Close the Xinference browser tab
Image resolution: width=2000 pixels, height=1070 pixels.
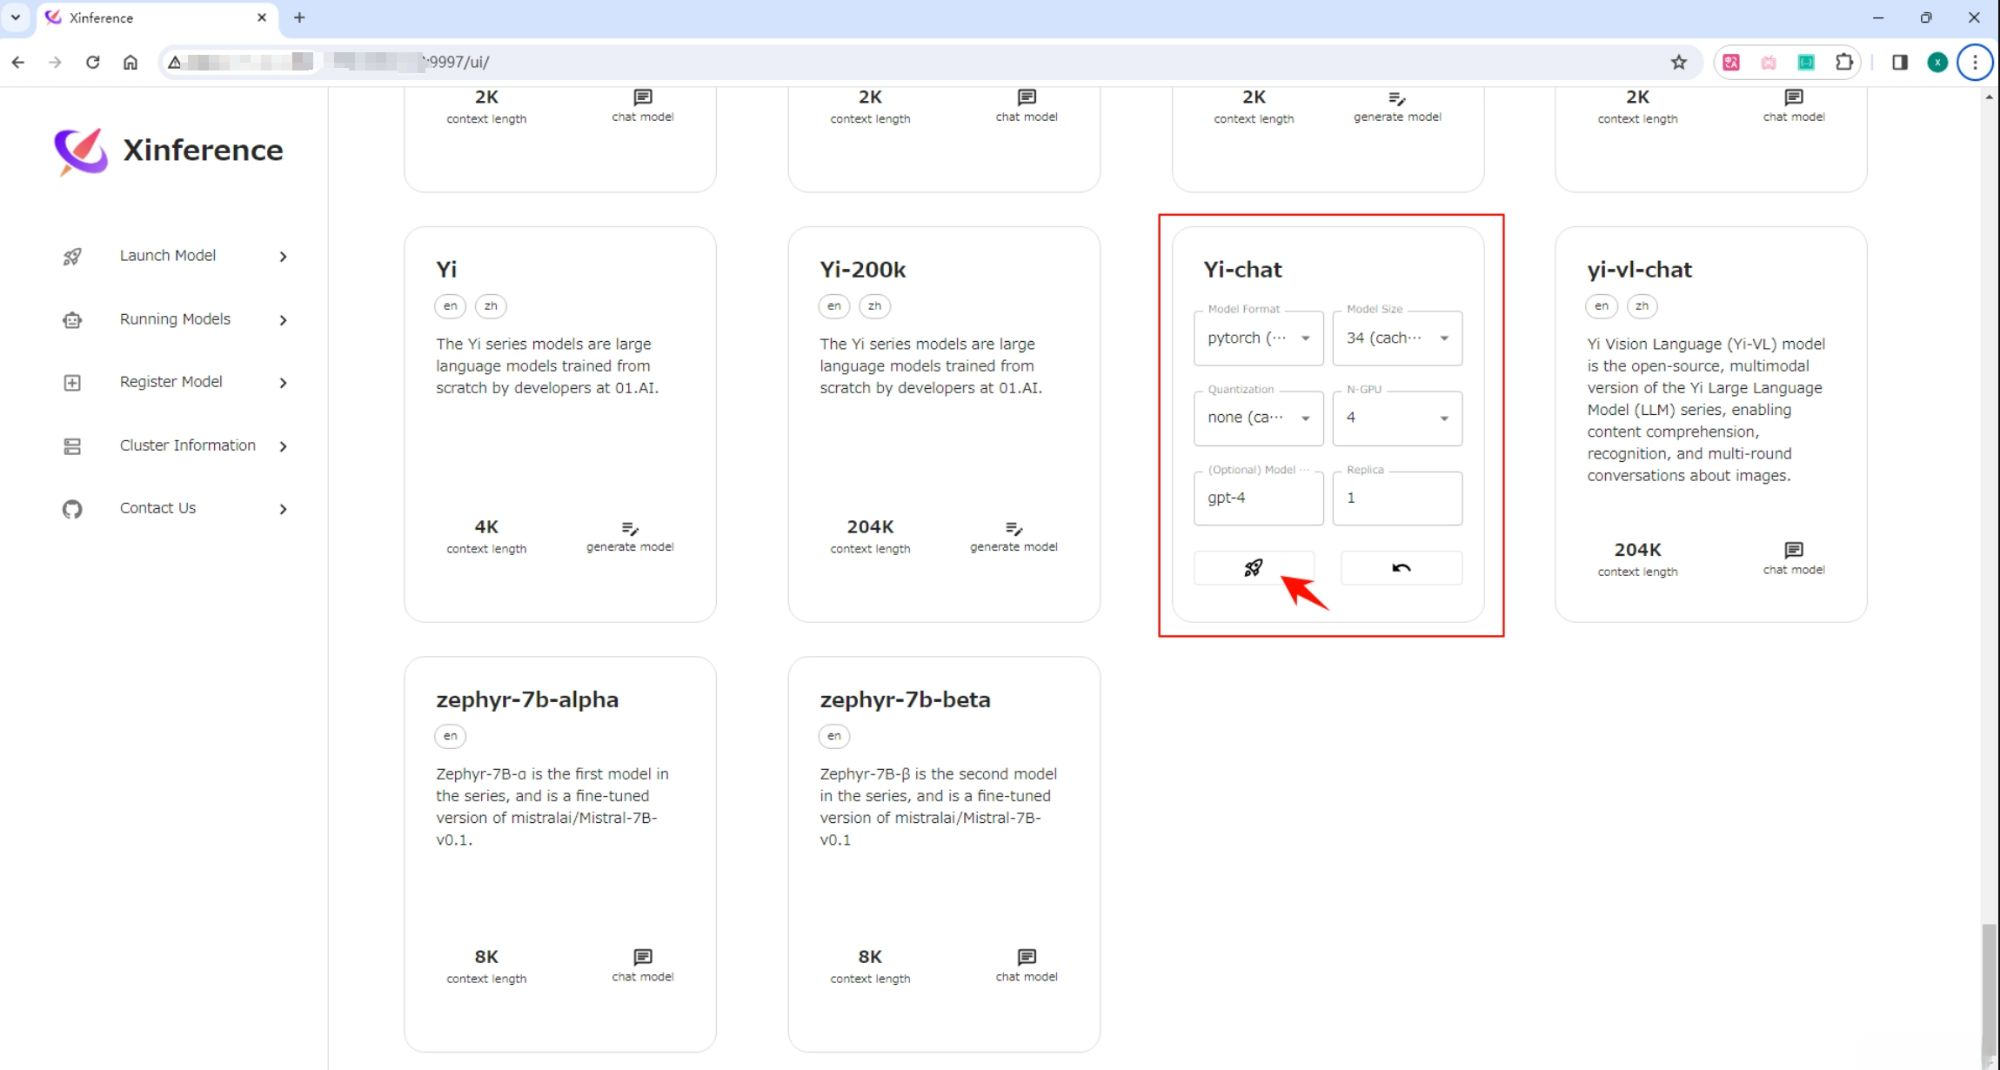tap(262, 18)
